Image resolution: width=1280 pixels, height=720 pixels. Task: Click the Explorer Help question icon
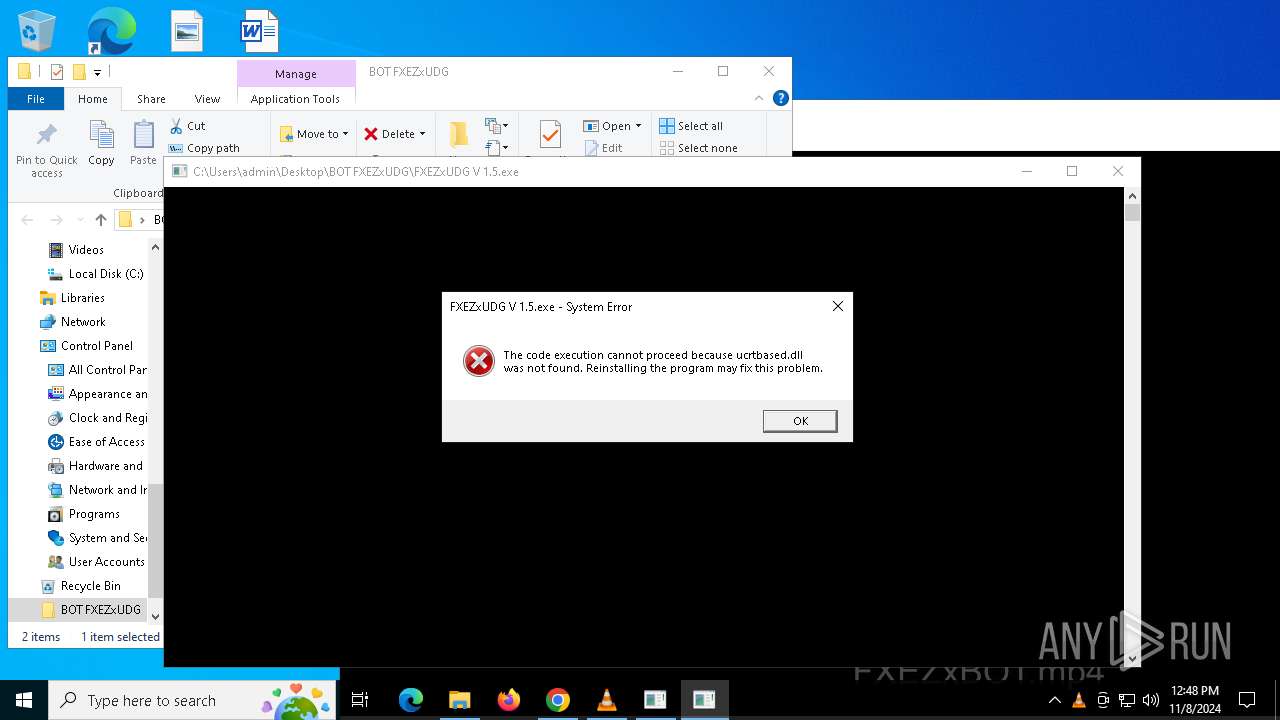point(781,98)
